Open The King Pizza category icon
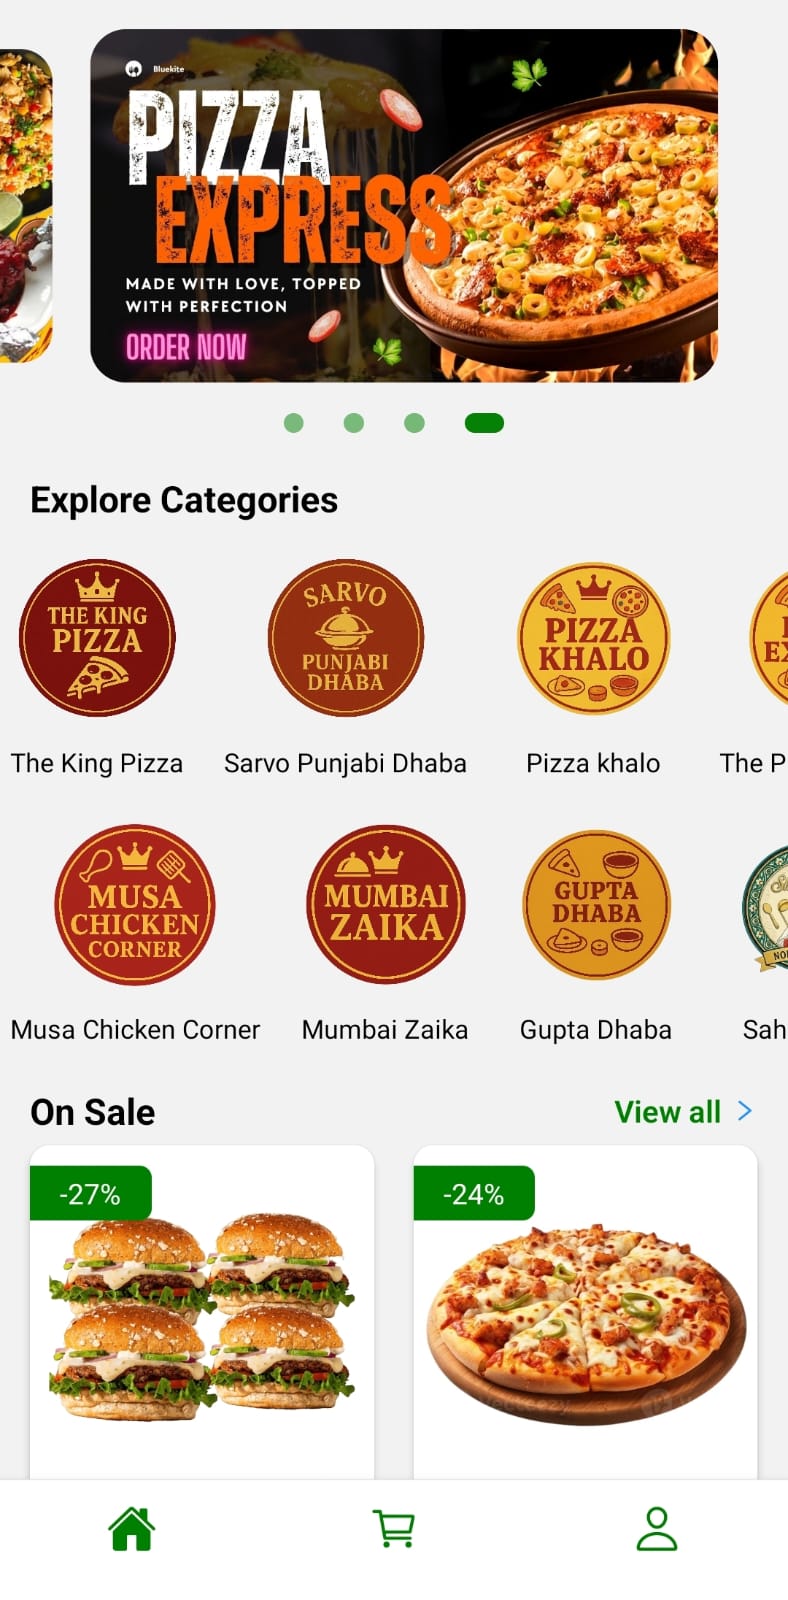Image resolution: width=788 pixels, height=1600 pixels. pos(97,638)
